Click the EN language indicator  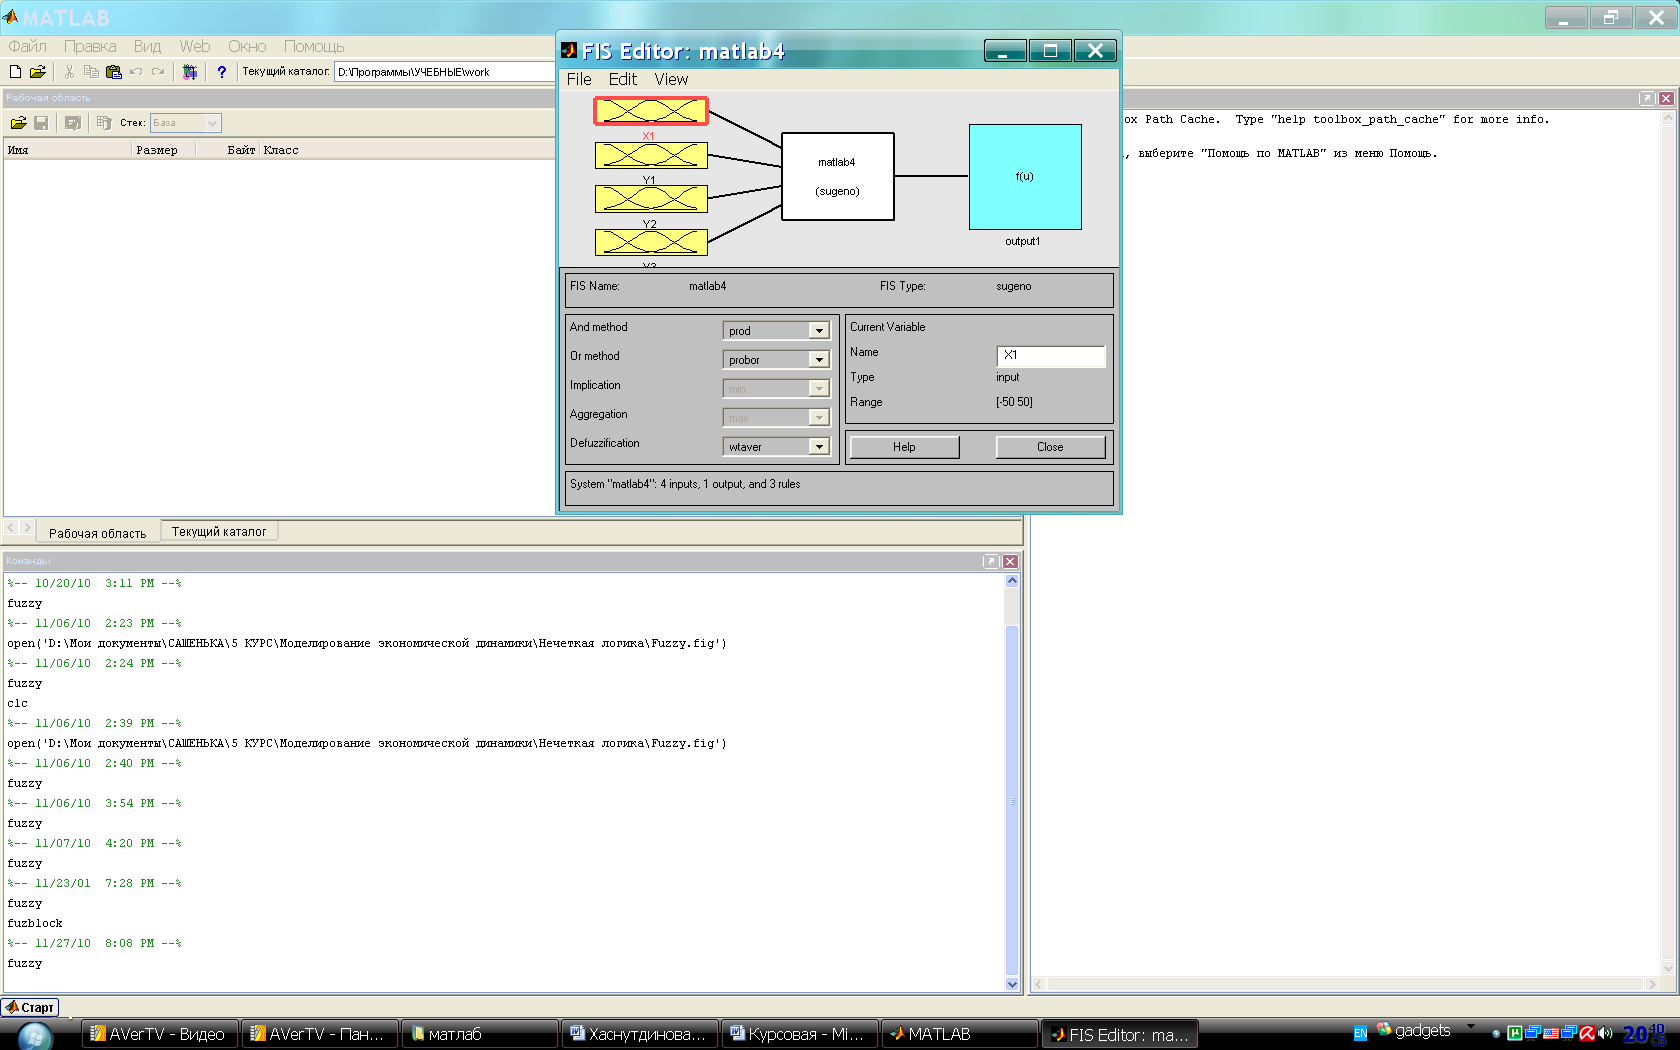click(1360, 1033)
